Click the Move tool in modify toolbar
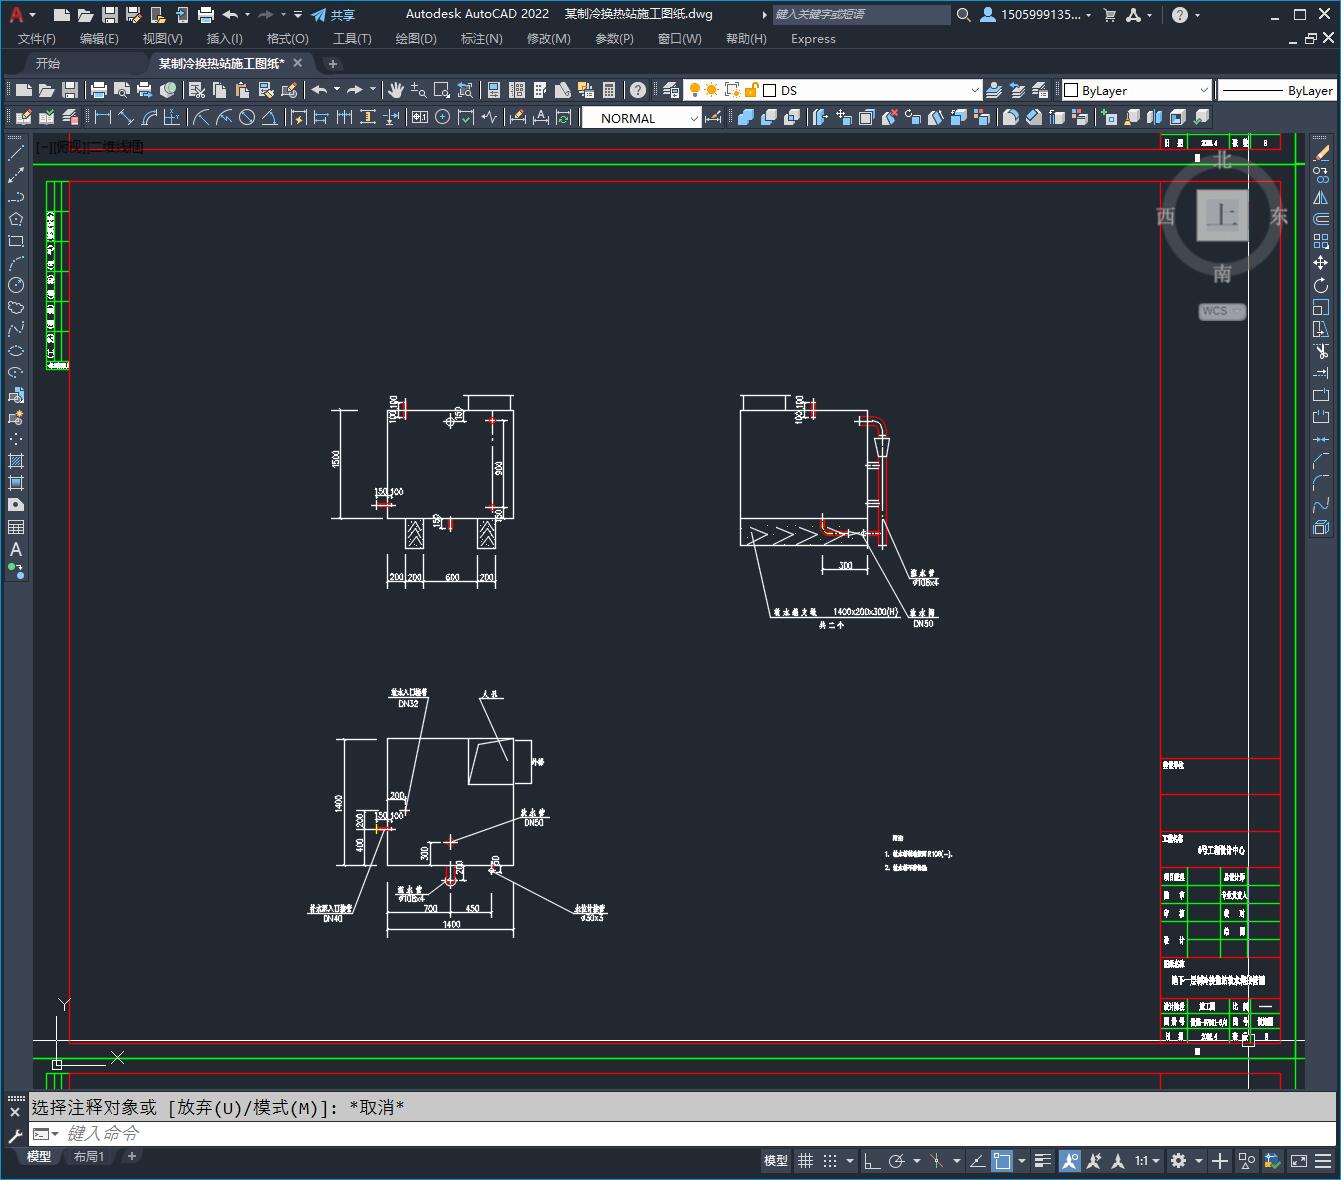The width and height of the screenshot is (1341, 1180). coord(1321,263)
